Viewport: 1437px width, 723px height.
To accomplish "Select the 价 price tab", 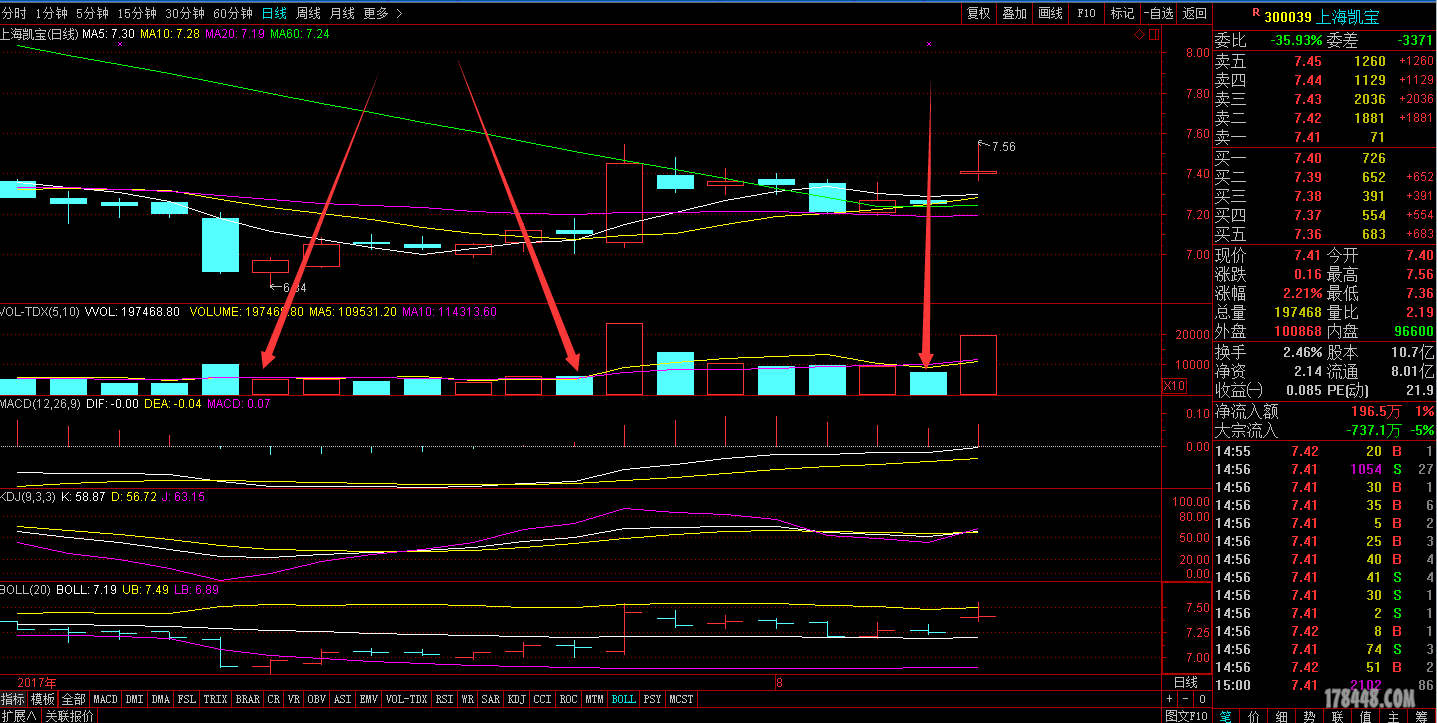I will click(x=1254, y=716).
